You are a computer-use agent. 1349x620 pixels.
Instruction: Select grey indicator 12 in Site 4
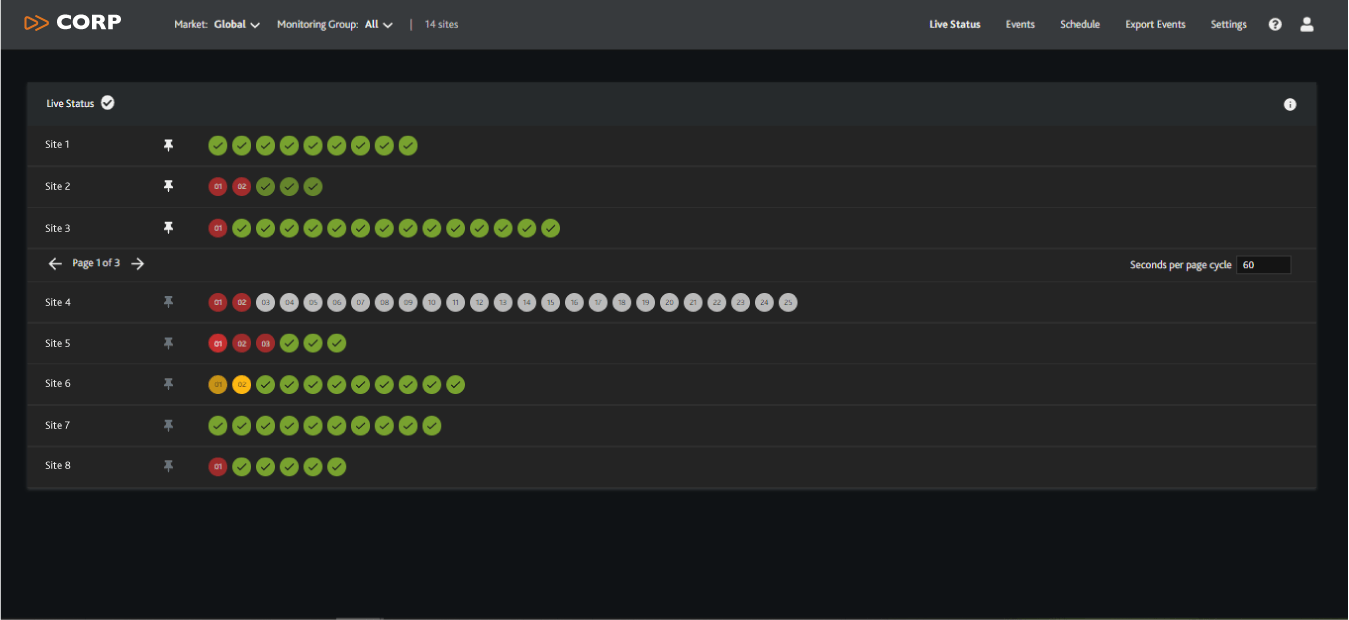click(479, 302)
